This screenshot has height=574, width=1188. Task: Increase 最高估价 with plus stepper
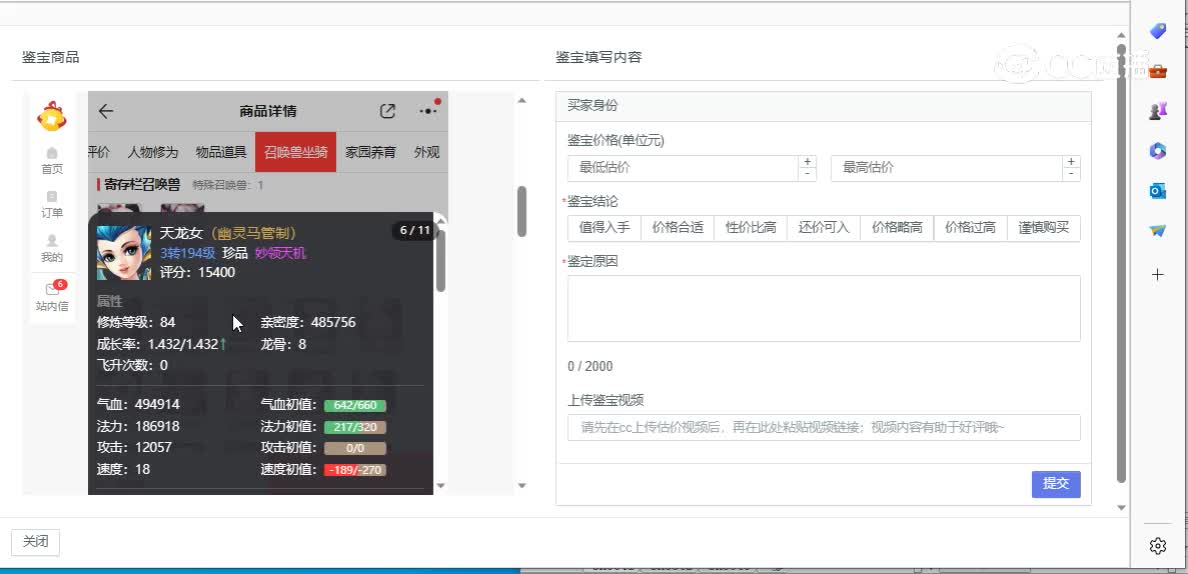[1071, 162]
